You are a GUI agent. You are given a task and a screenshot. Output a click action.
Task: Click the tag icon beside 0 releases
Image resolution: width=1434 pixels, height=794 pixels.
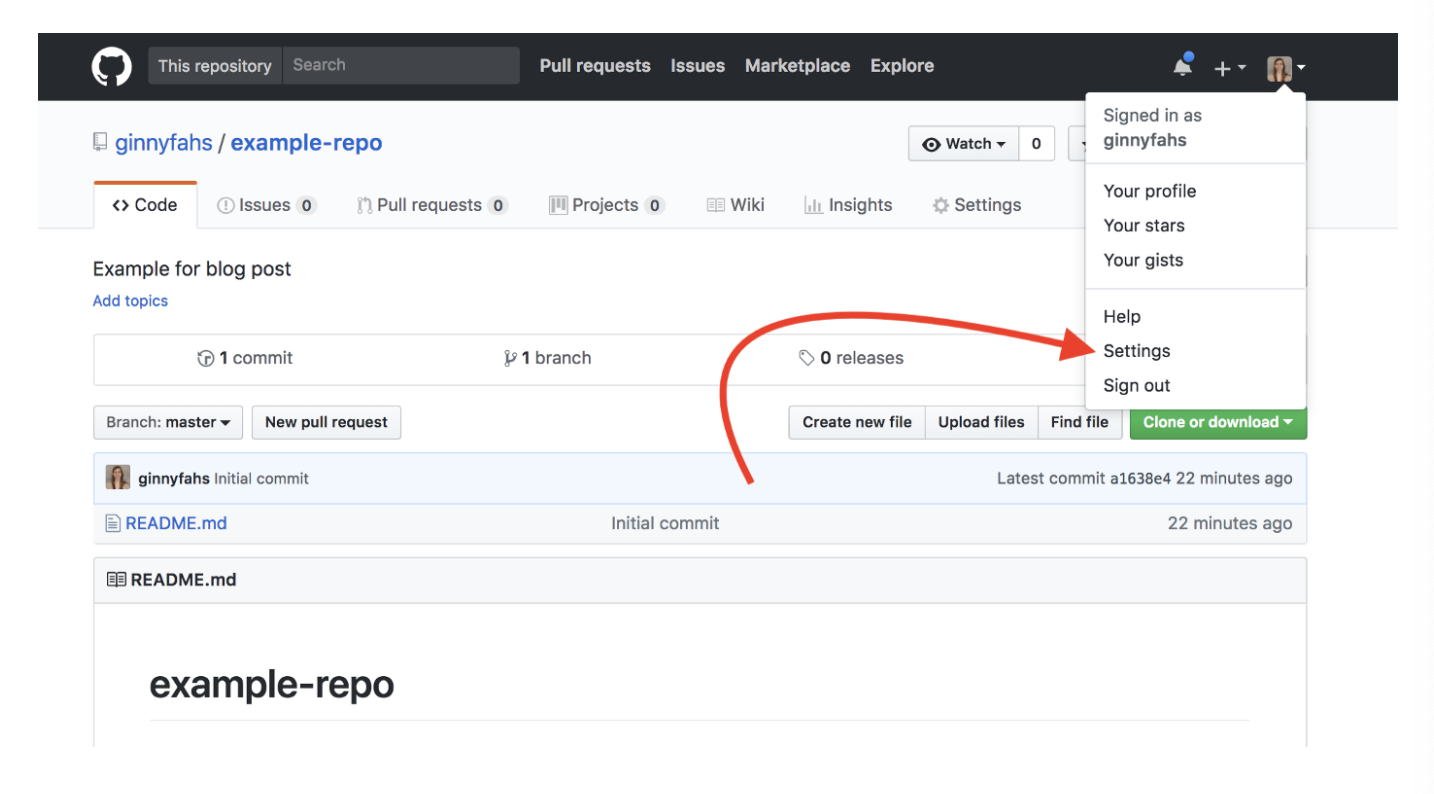pos(806,358)
